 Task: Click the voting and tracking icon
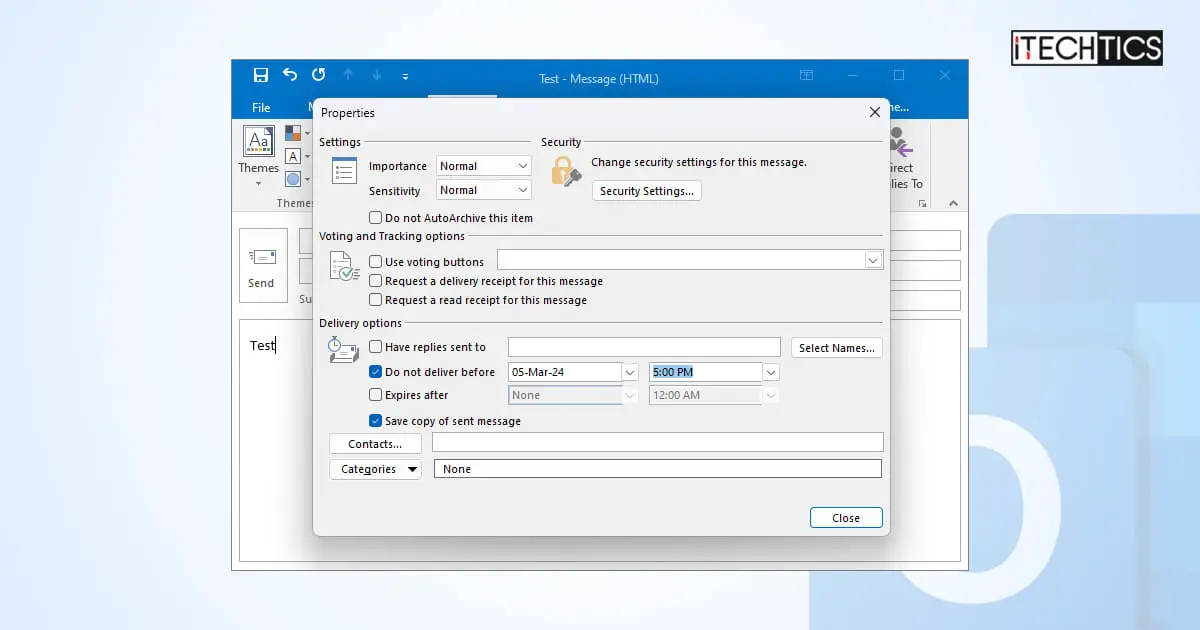343,267
